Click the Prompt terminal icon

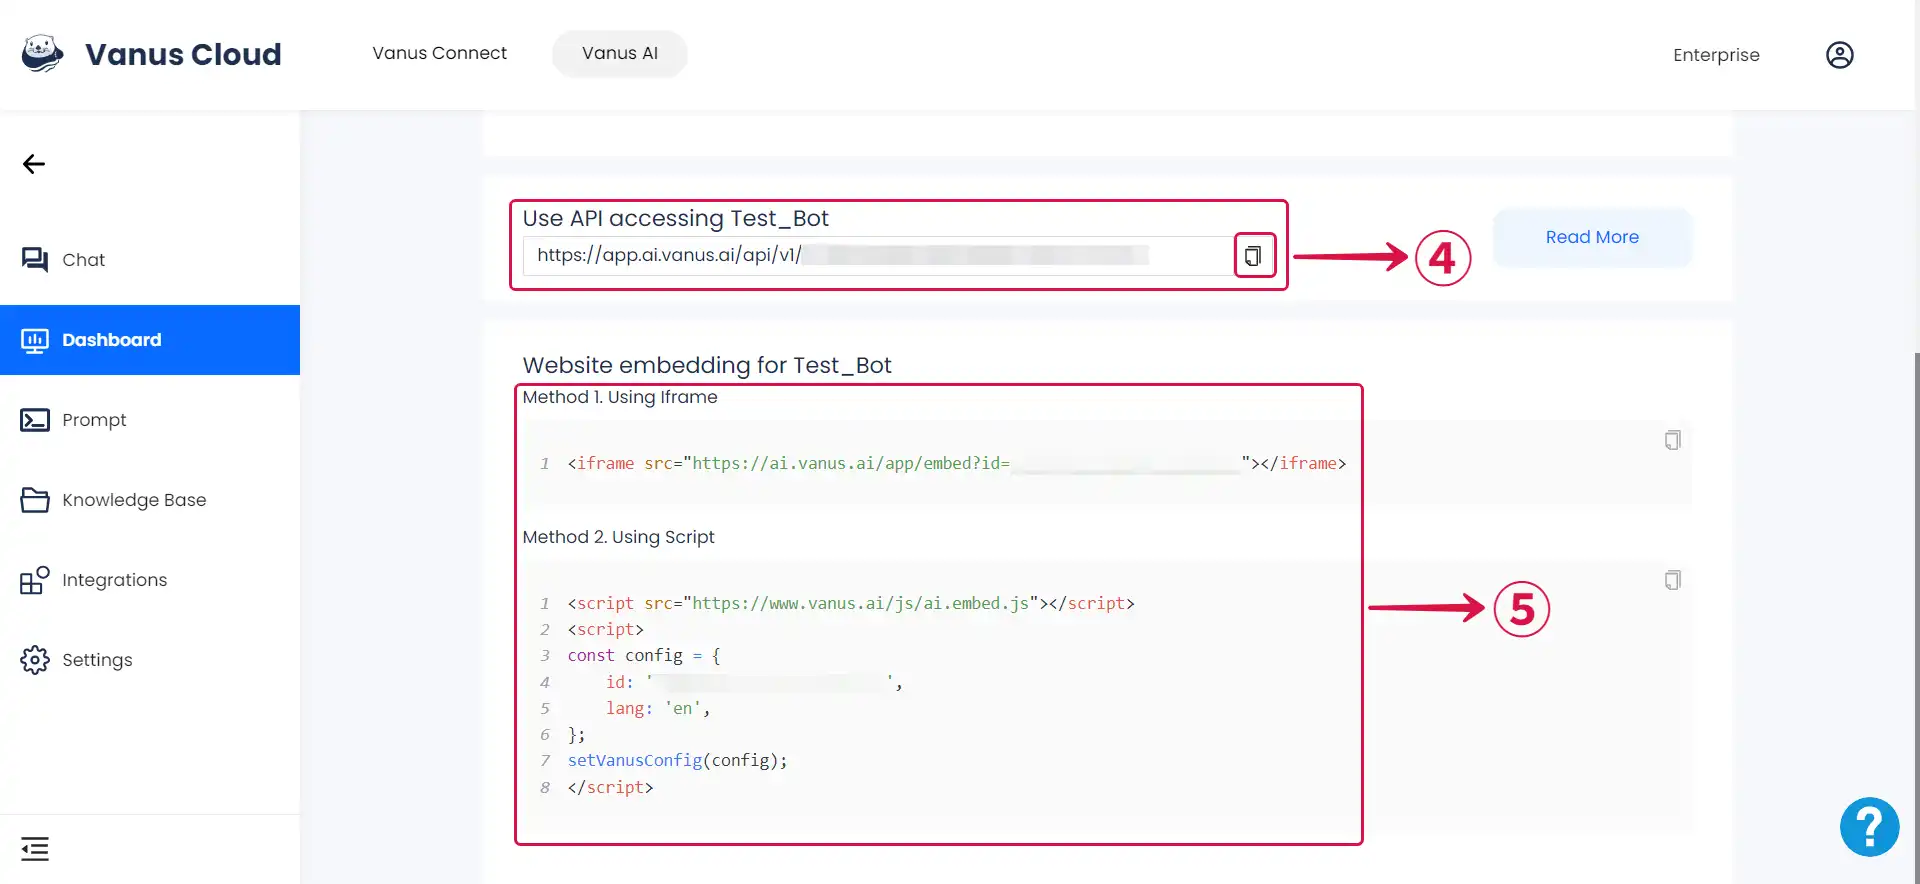coord(35,420)
